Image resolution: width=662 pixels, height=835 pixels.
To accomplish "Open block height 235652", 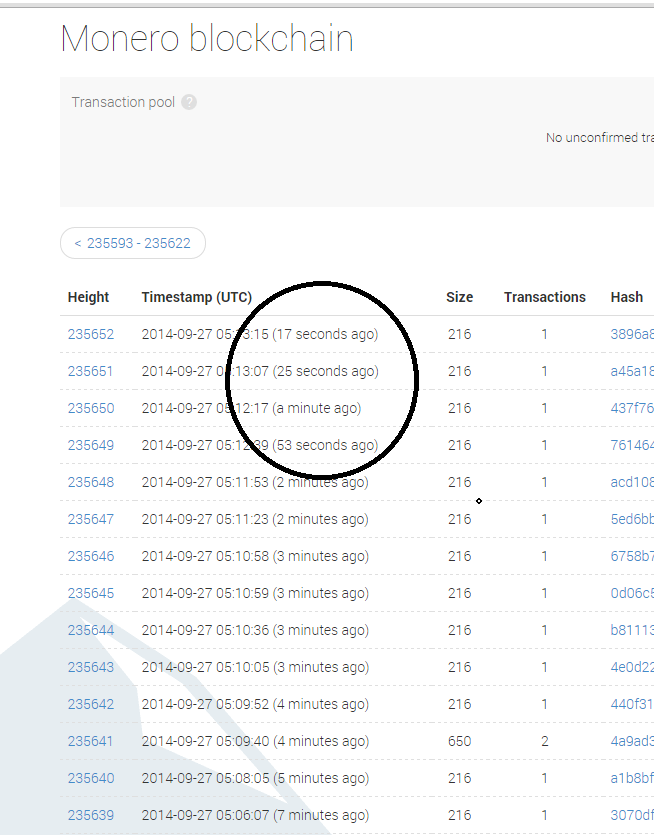I will [x=91, y=334].
